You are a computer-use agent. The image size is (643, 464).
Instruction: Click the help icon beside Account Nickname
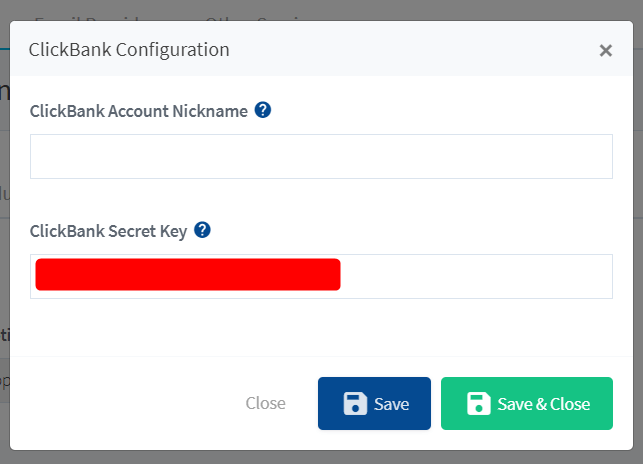[262, 110]
